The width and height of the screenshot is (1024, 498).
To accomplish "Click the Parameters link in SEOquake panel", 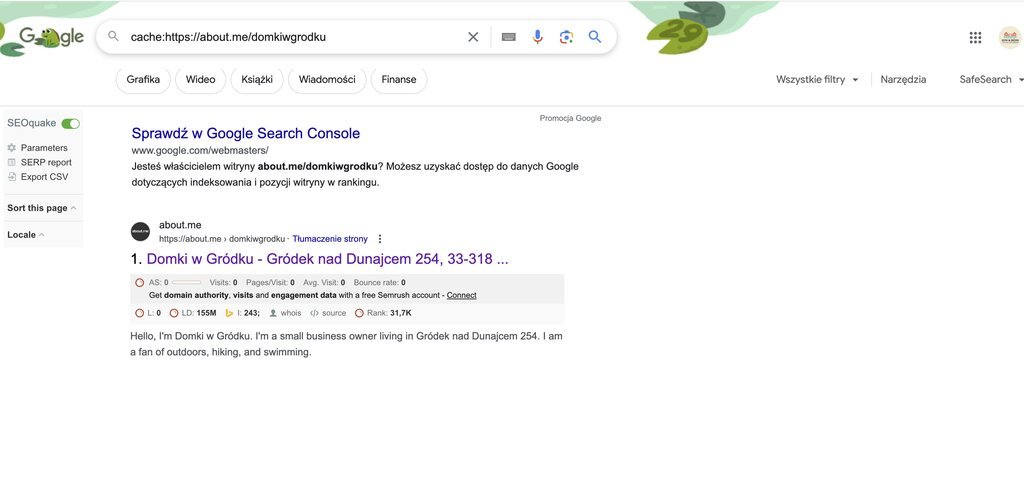I will (44, 148).
